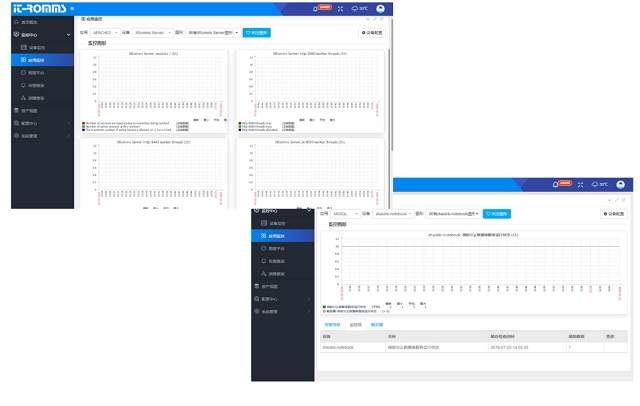Click the vertical scrollbar of the top window
640x406 pixels.
tap(389, 100)
